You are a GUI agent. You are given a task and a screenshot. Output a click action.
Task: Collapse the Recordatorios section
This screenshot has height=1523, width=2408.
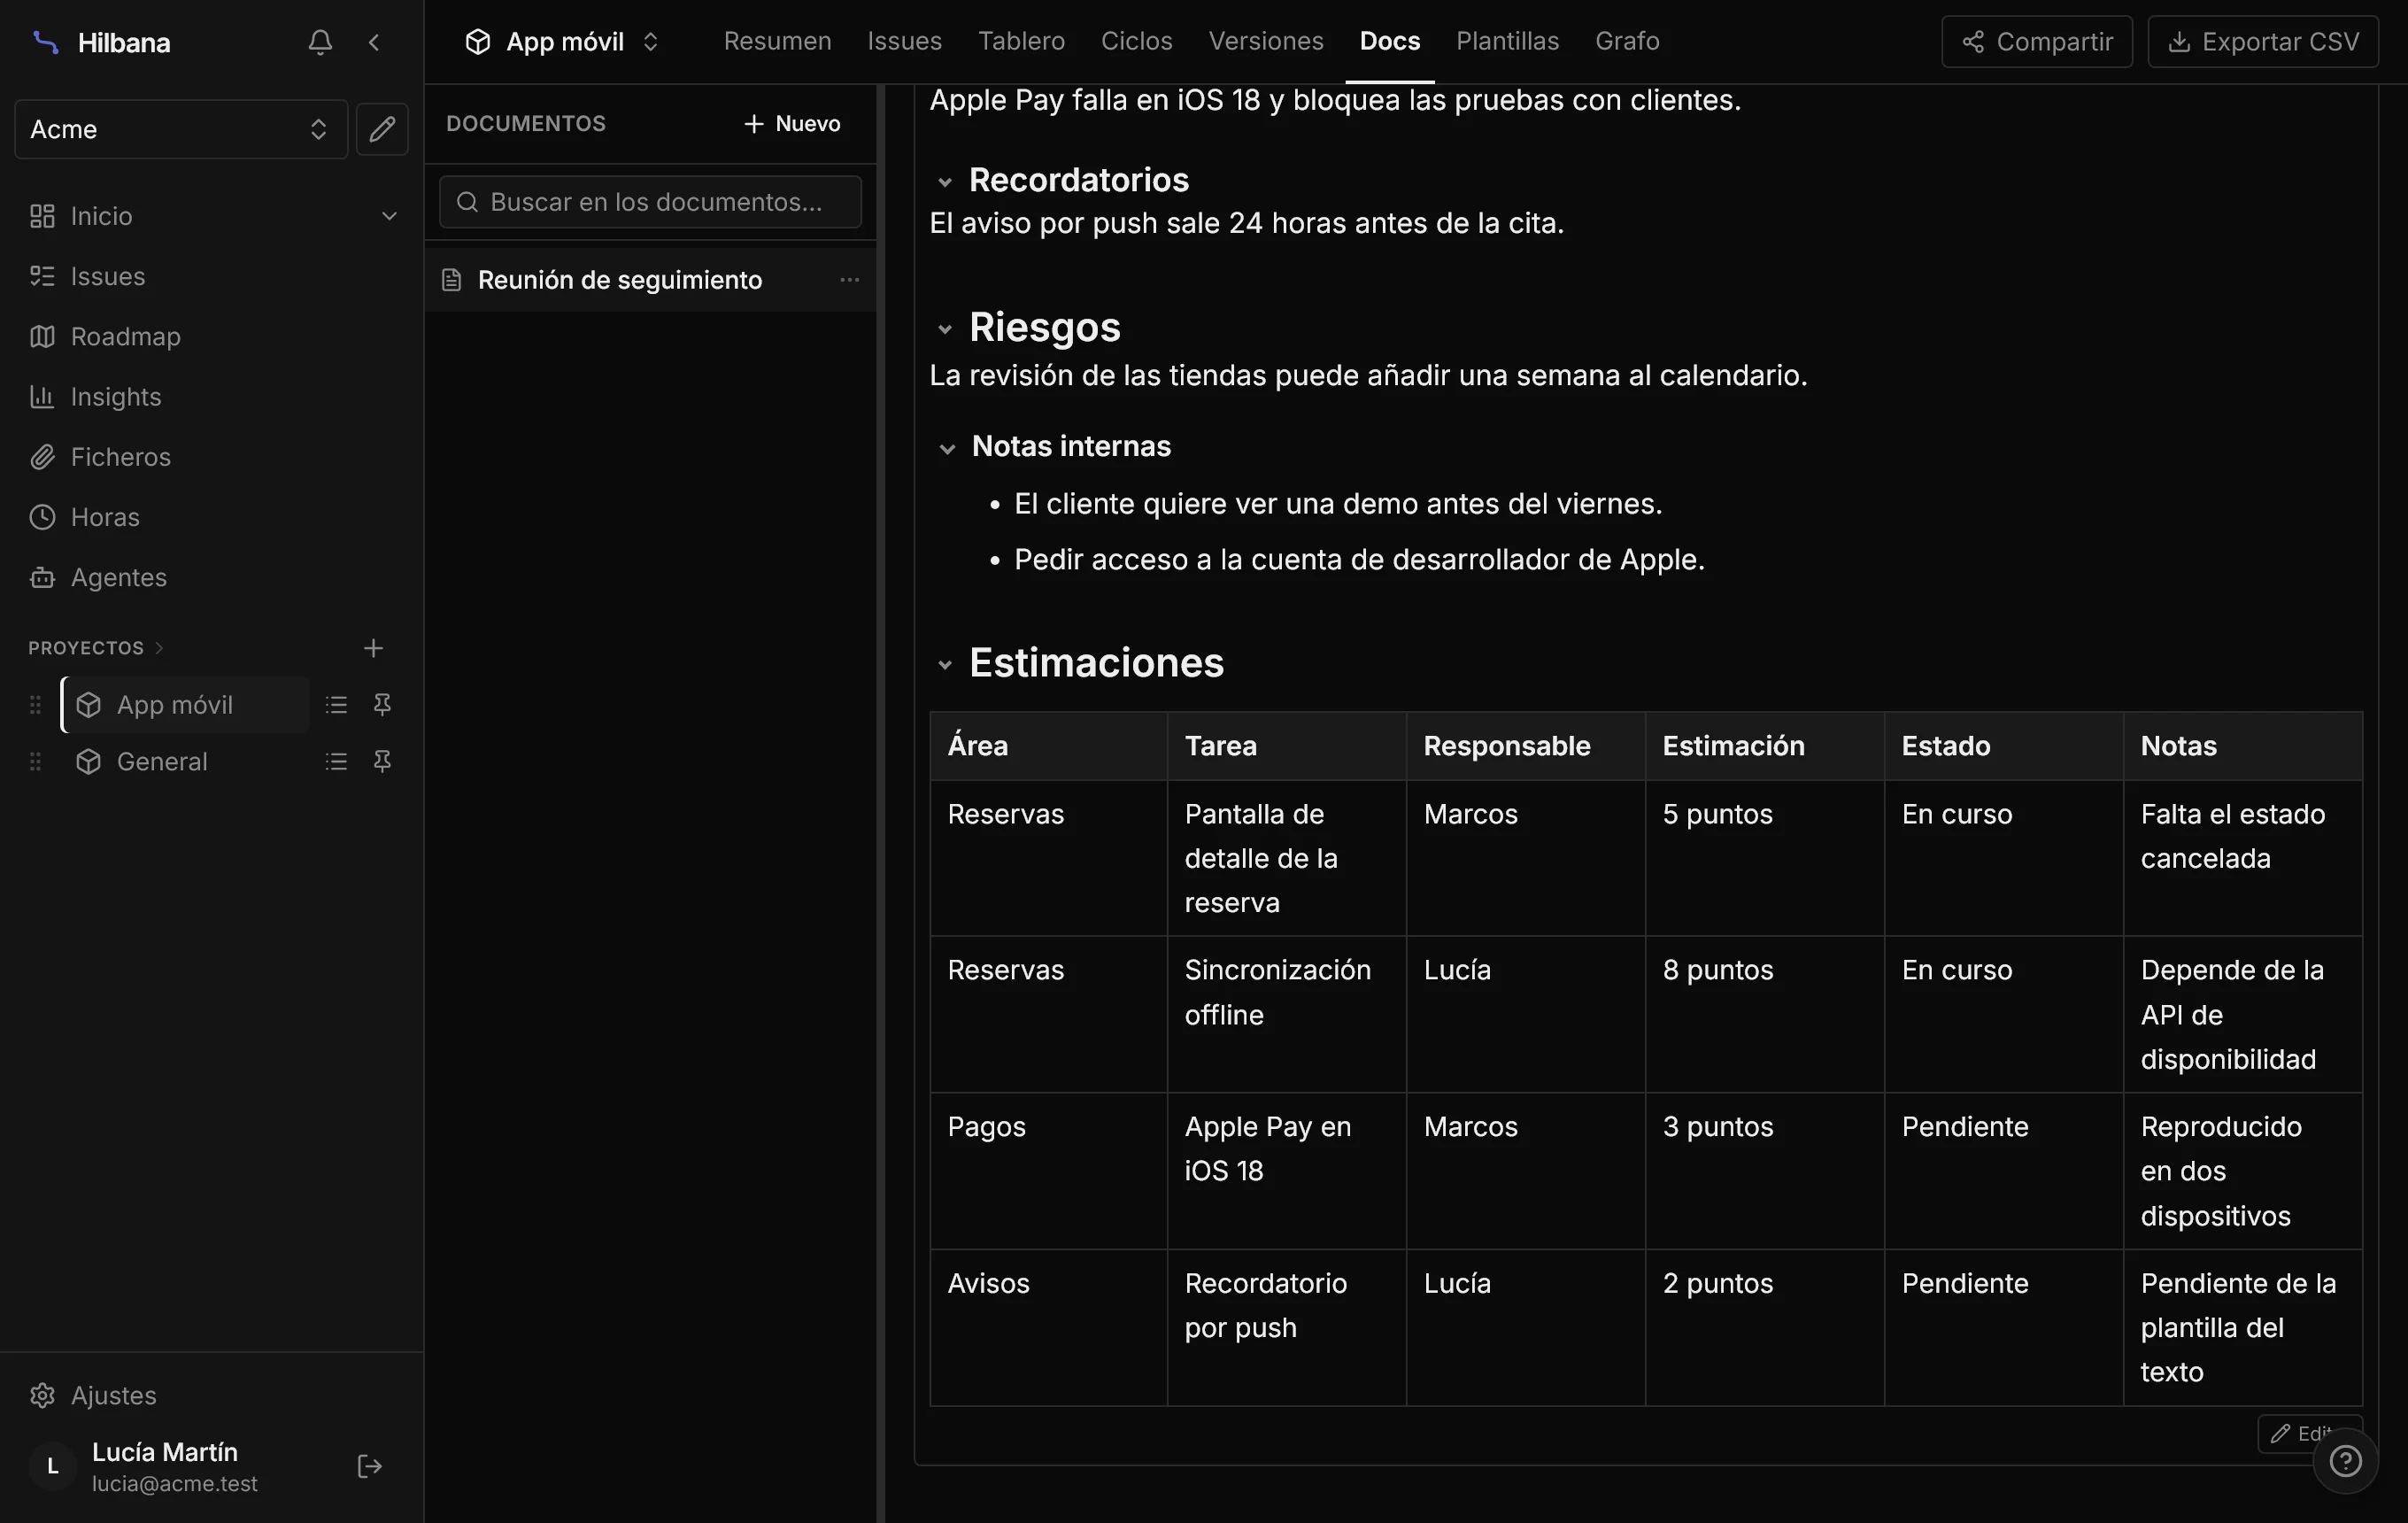point(944,181)
